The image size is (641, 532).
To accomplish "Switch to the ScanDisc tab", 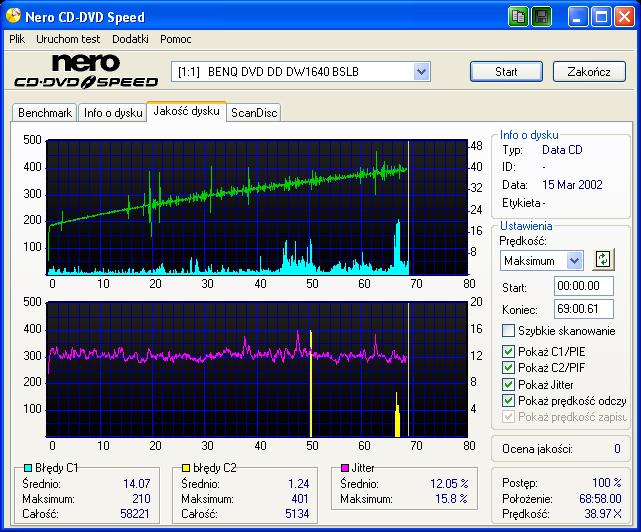I will pos(254,113).
